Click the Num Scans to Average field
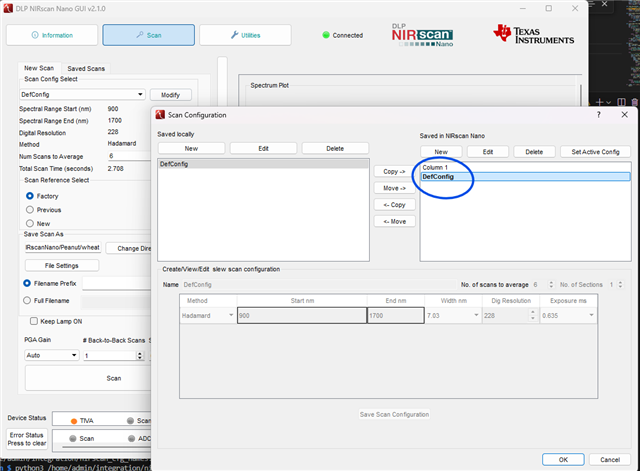This screenshot has height=471, width=640. click(x=129, y=156)
